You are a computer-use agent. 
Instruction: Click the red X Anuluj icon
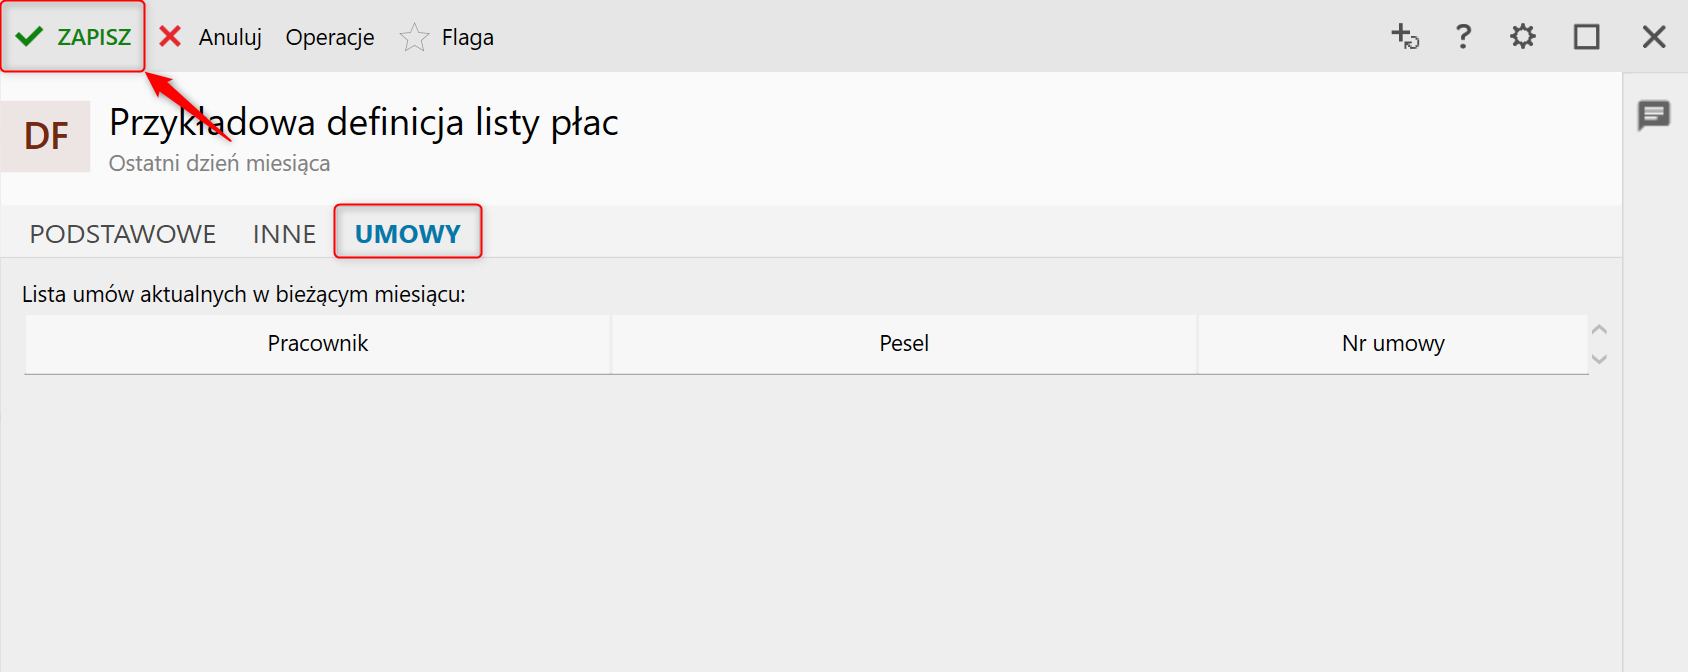pyautogui.click(x=171, y=37)
